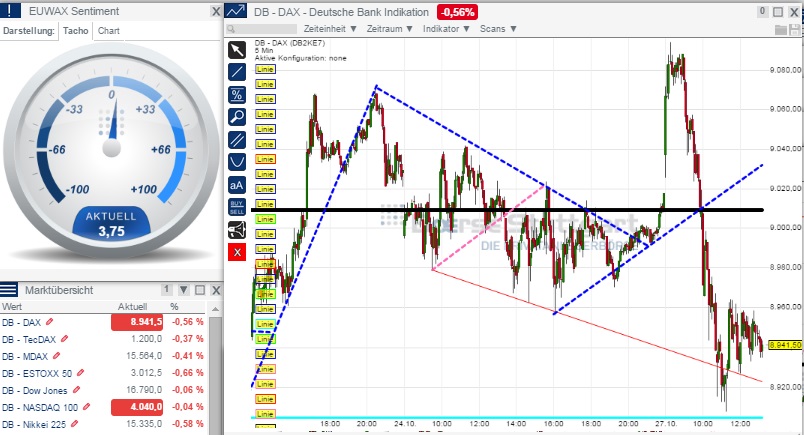Click the chart icon in DB - DAX header
Image resolution: width=804 pixels, height=435 pixels.
click(236, 11)
